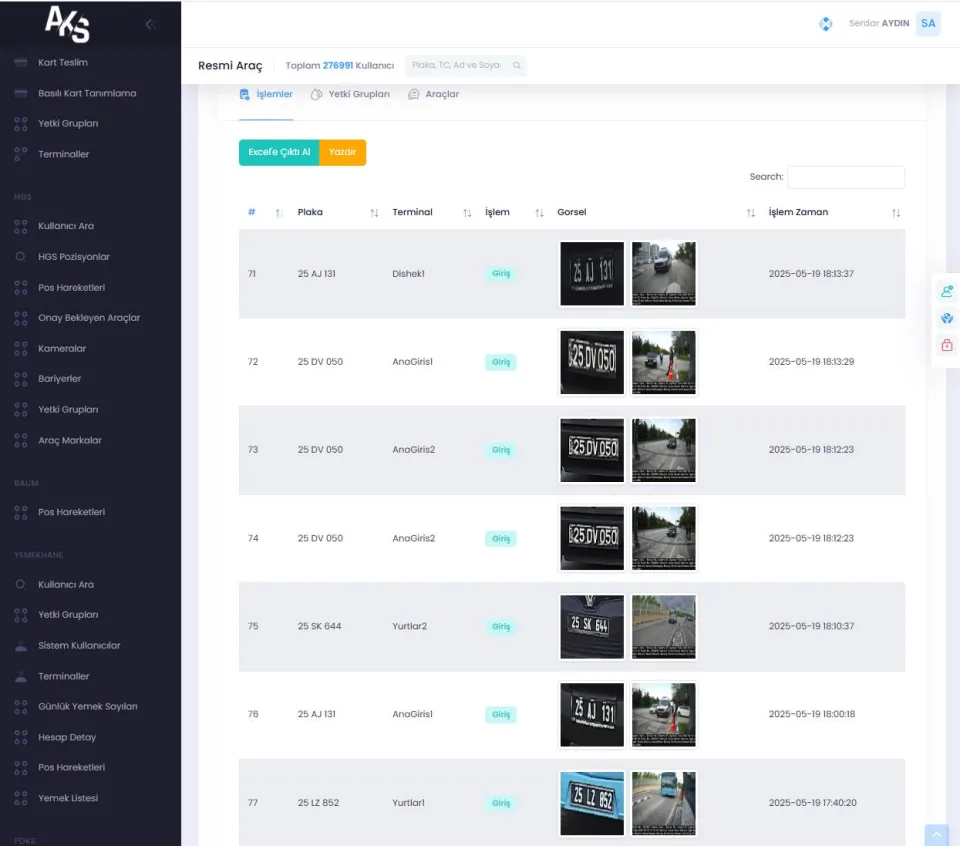Image resolution: width=960 pixels, height=846 pixels.
Task: Open plate thumbnail in row 71
Action: pos(592,274)
